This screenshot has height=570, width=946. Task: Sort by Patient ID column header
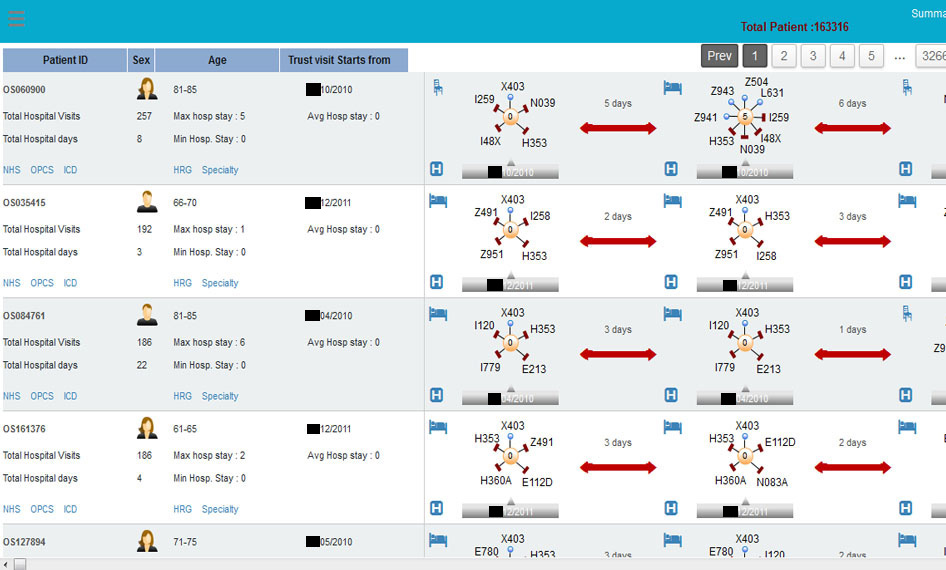click(x=65, y=60)
